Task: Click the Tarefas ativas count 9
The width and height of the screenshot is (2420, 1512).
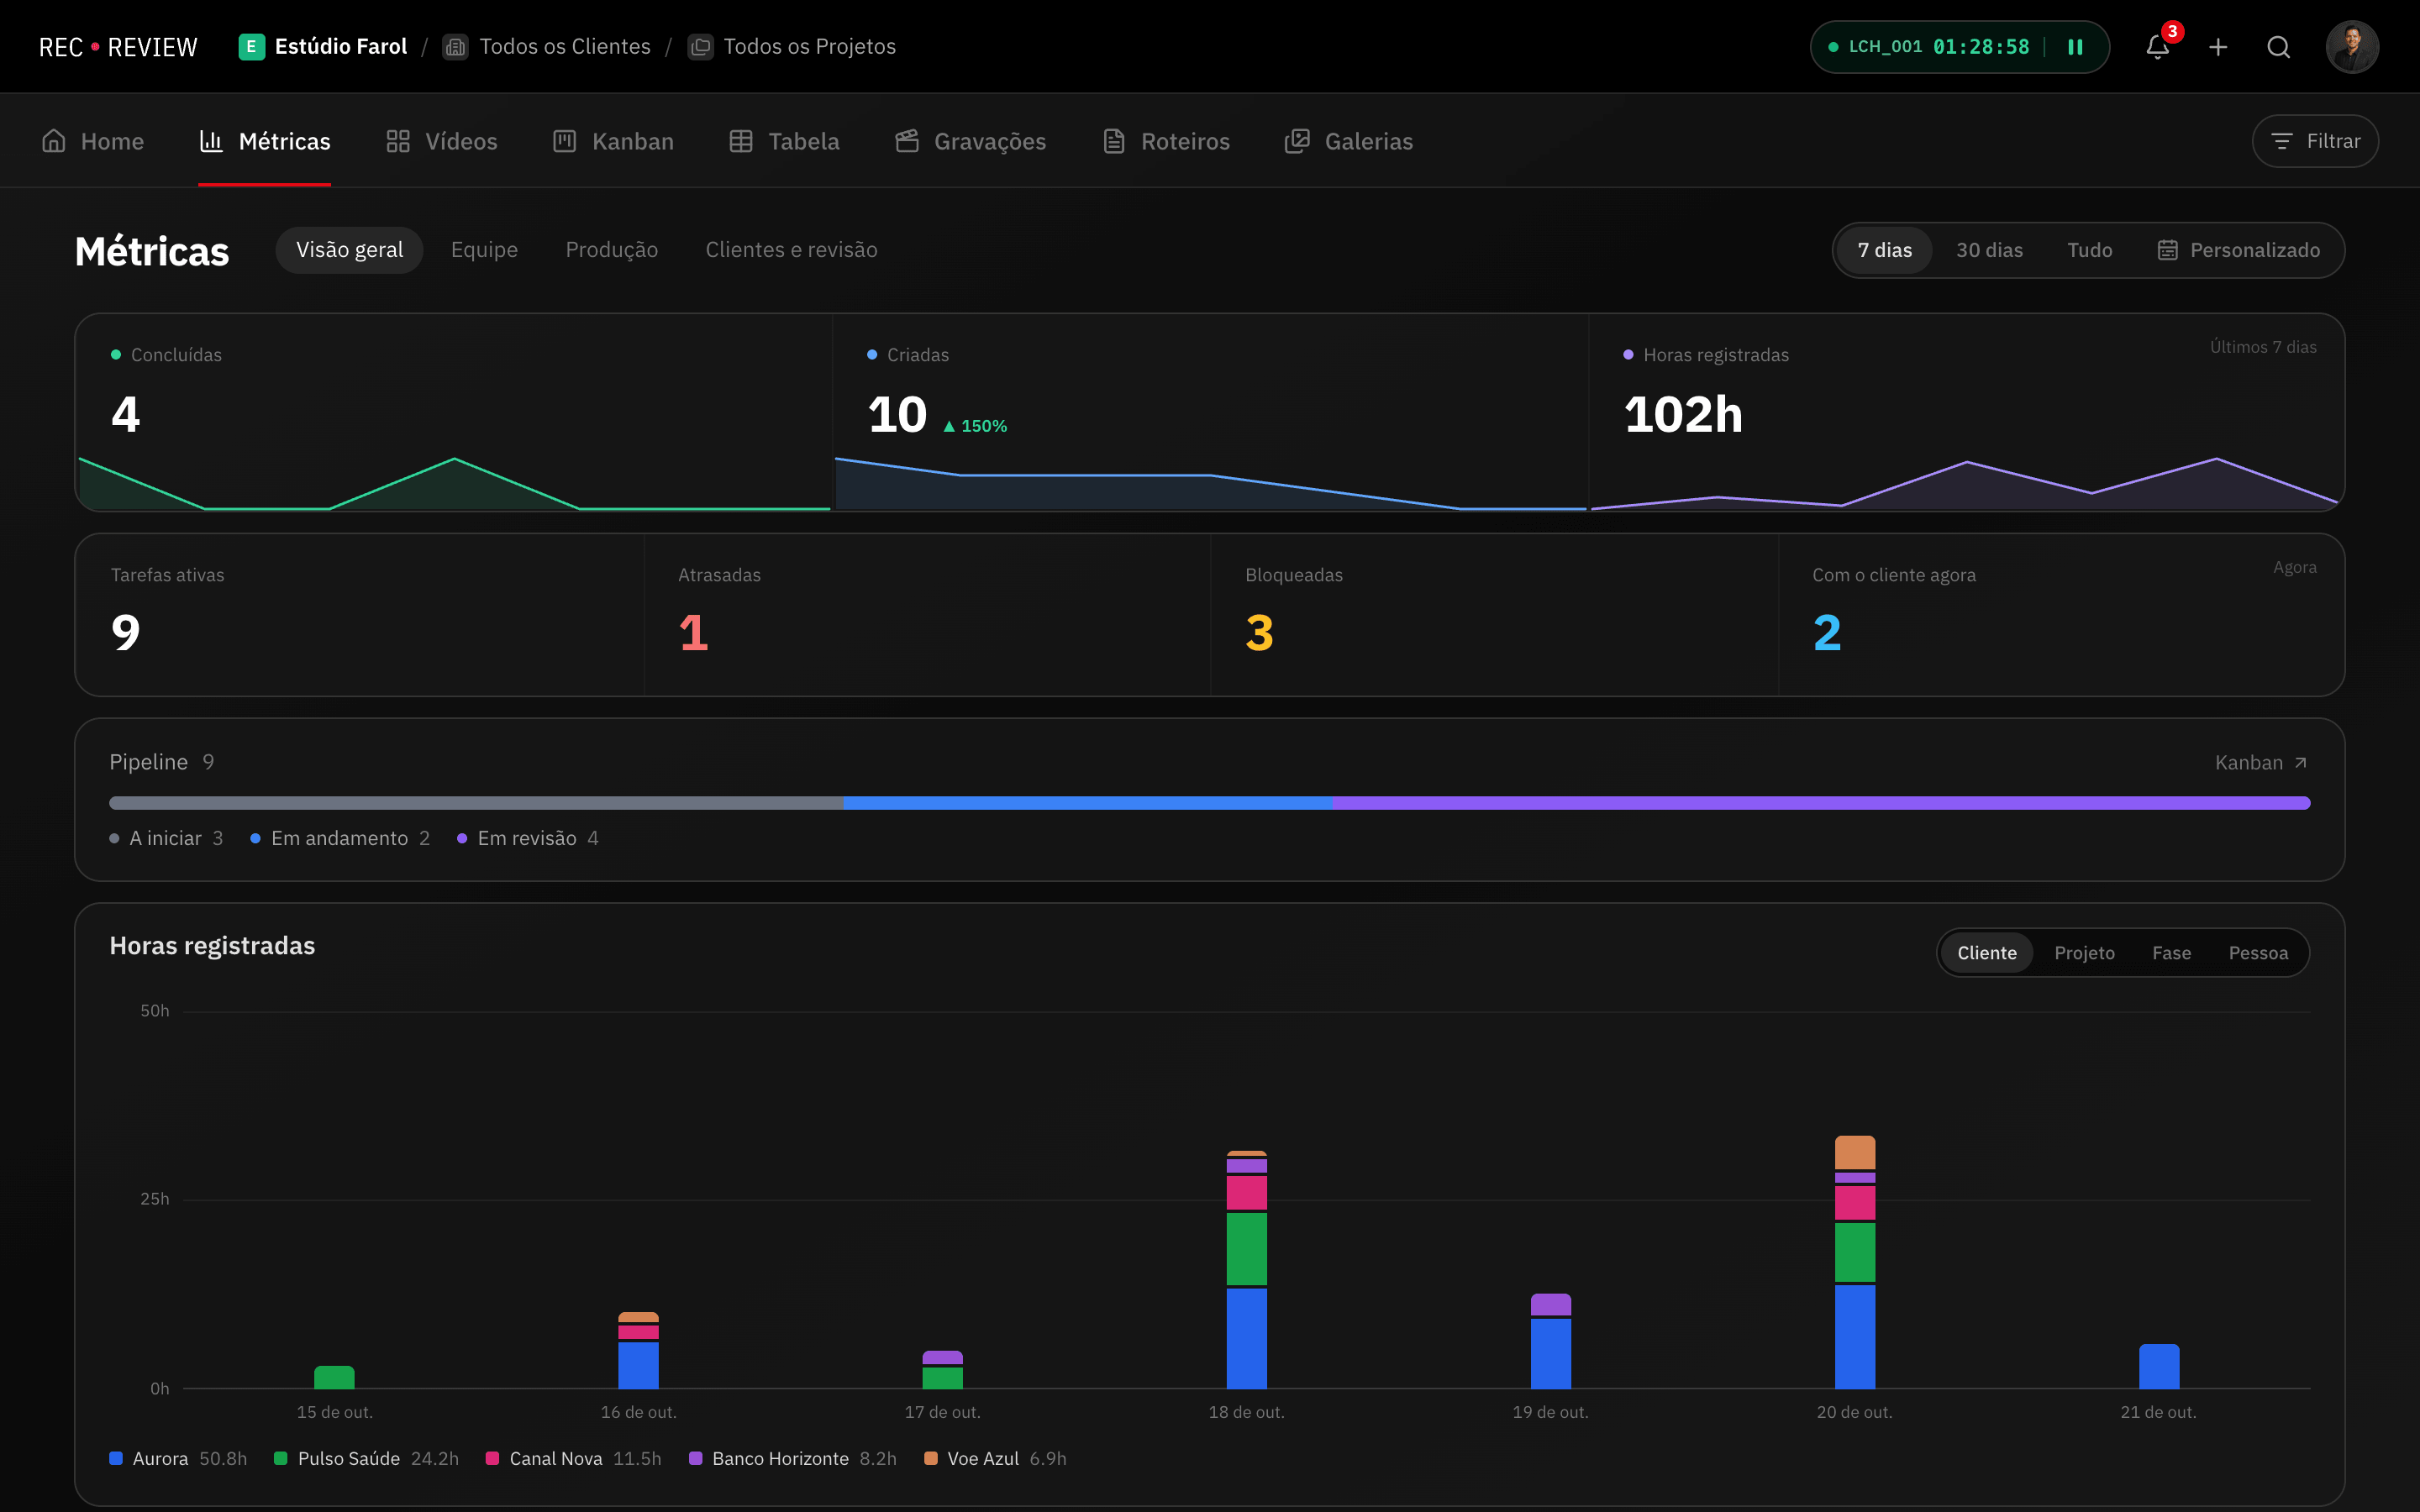Action: (125, 633)
